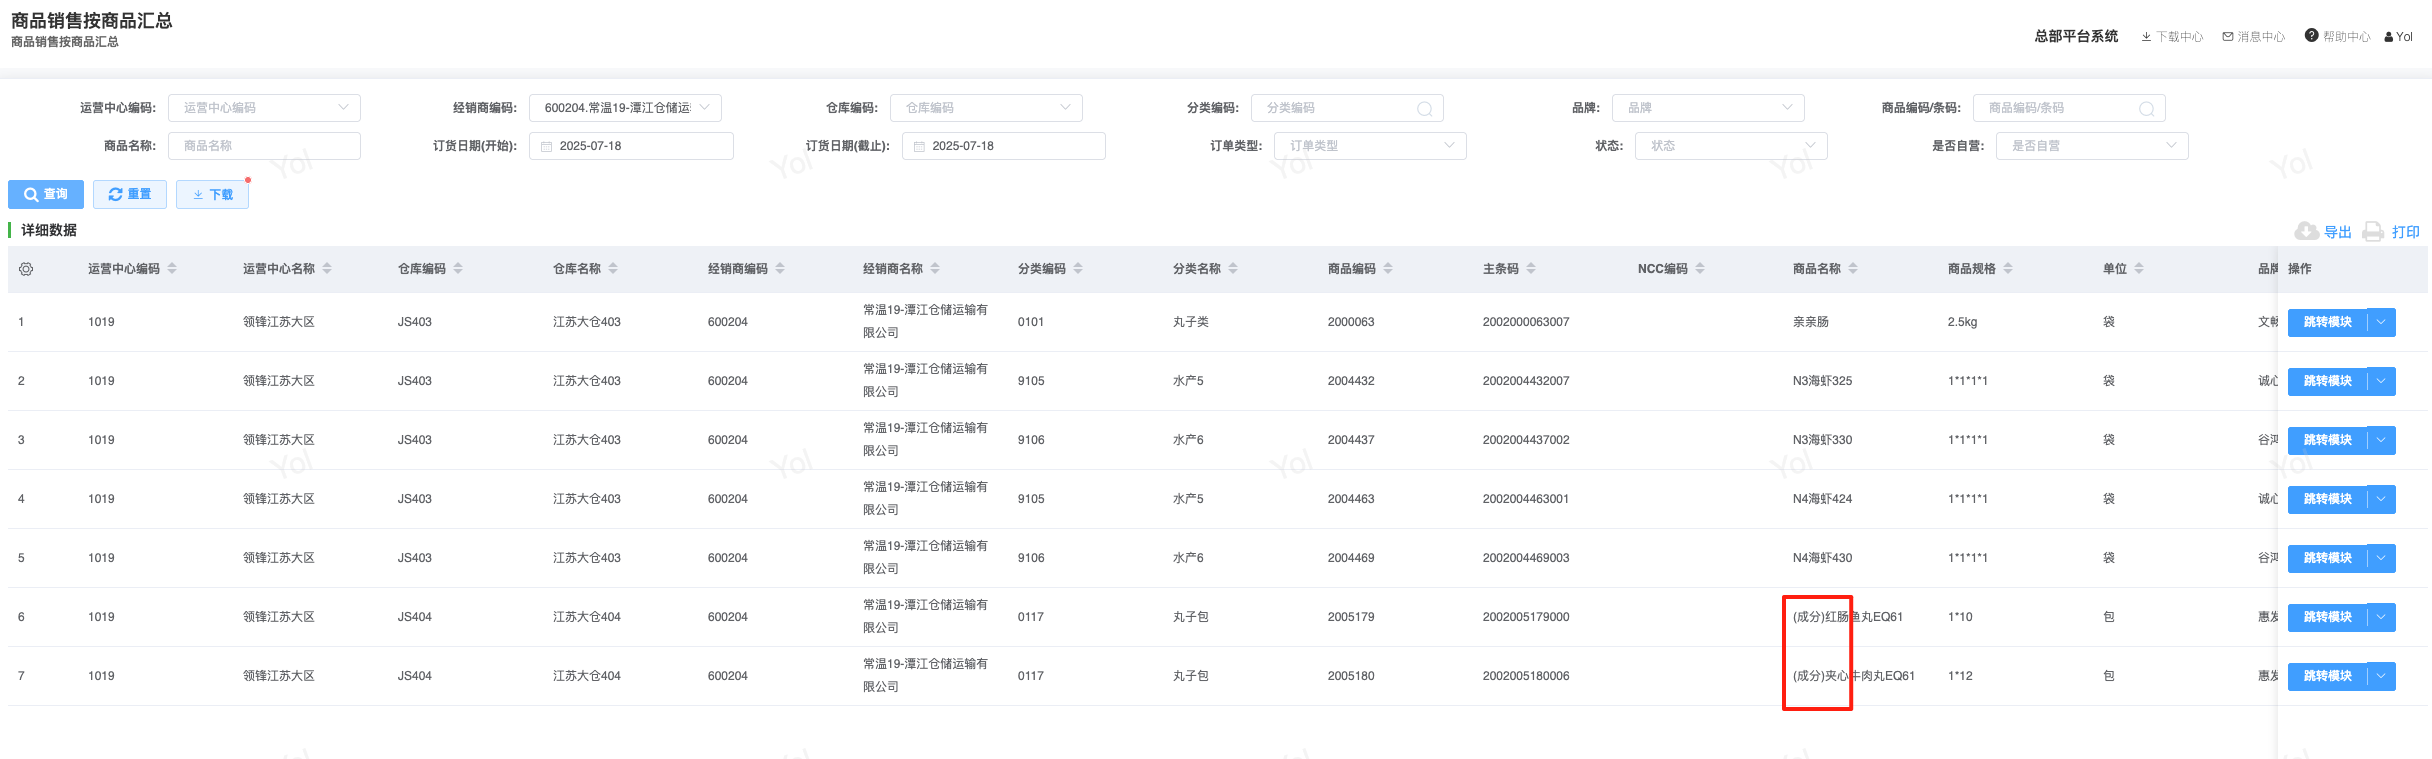Image resolution: width=2432 pixels, height=759 pixels.
Task: Open the help center question icon
Action: point(2311,36)
